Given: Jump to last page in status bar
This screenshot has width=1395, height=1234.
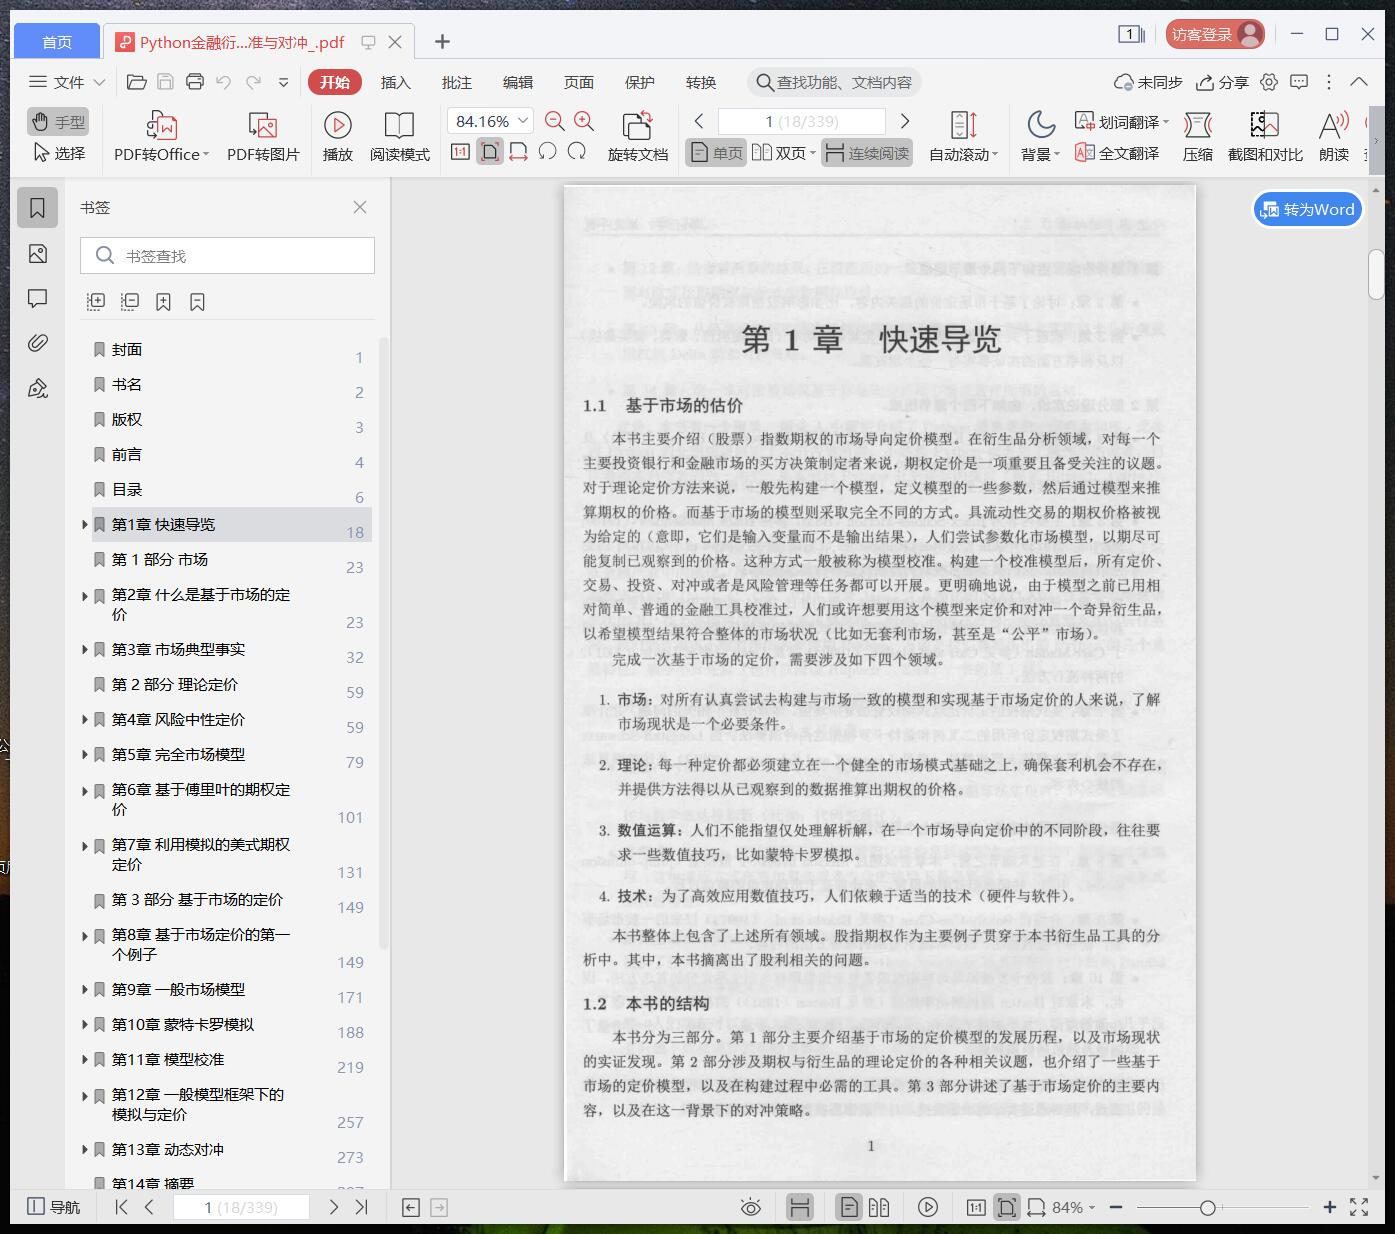Looking at the screenshot, I should (x=362, y=1207).
